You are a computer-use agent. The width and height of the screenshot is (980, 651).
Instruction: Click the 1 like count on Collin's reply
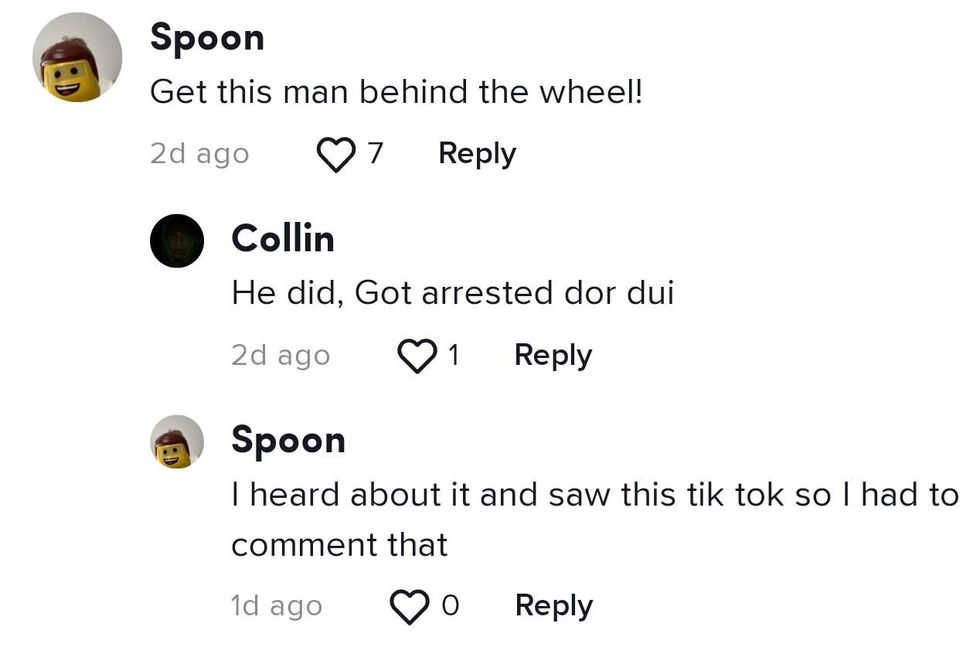(453, 356)
